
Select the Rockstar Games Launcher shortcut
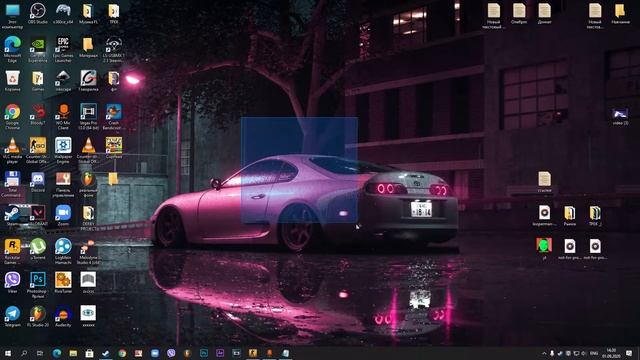click(12, 247)
